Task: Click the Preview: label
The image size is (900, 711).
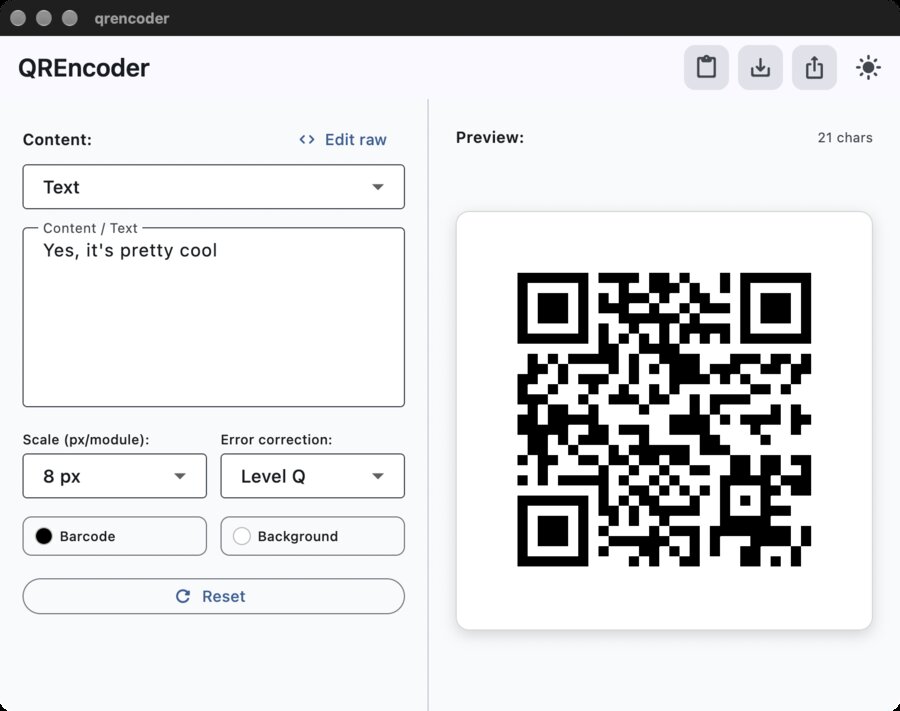Action: tap(490, 138)
